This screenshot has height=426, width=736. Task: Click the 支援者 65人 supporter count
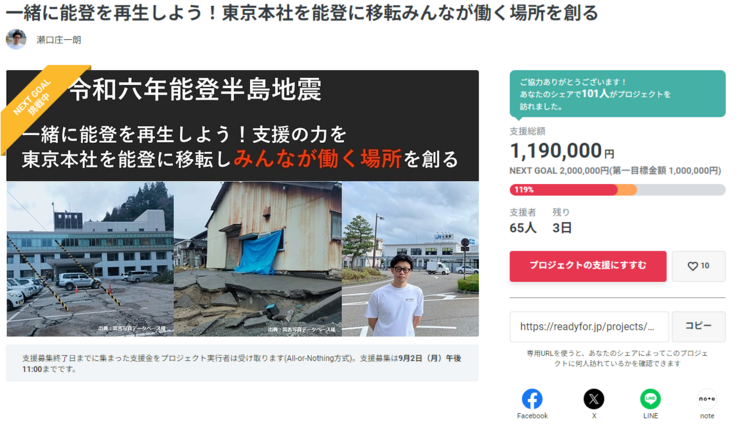click(x=523, y=221)
